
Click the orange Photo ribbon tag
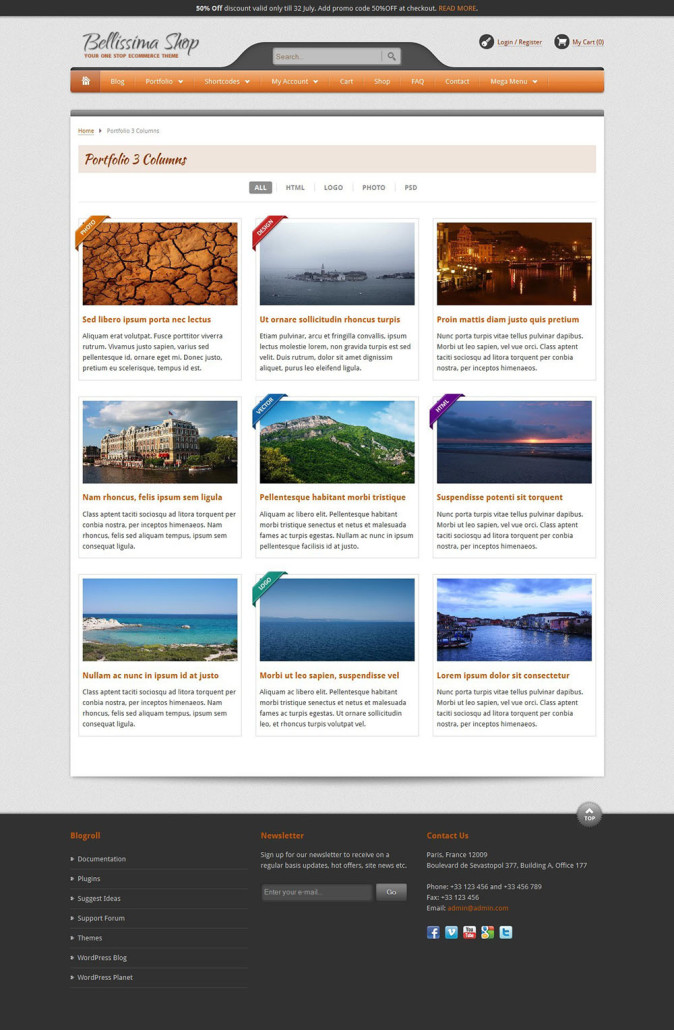coord(90,230)
